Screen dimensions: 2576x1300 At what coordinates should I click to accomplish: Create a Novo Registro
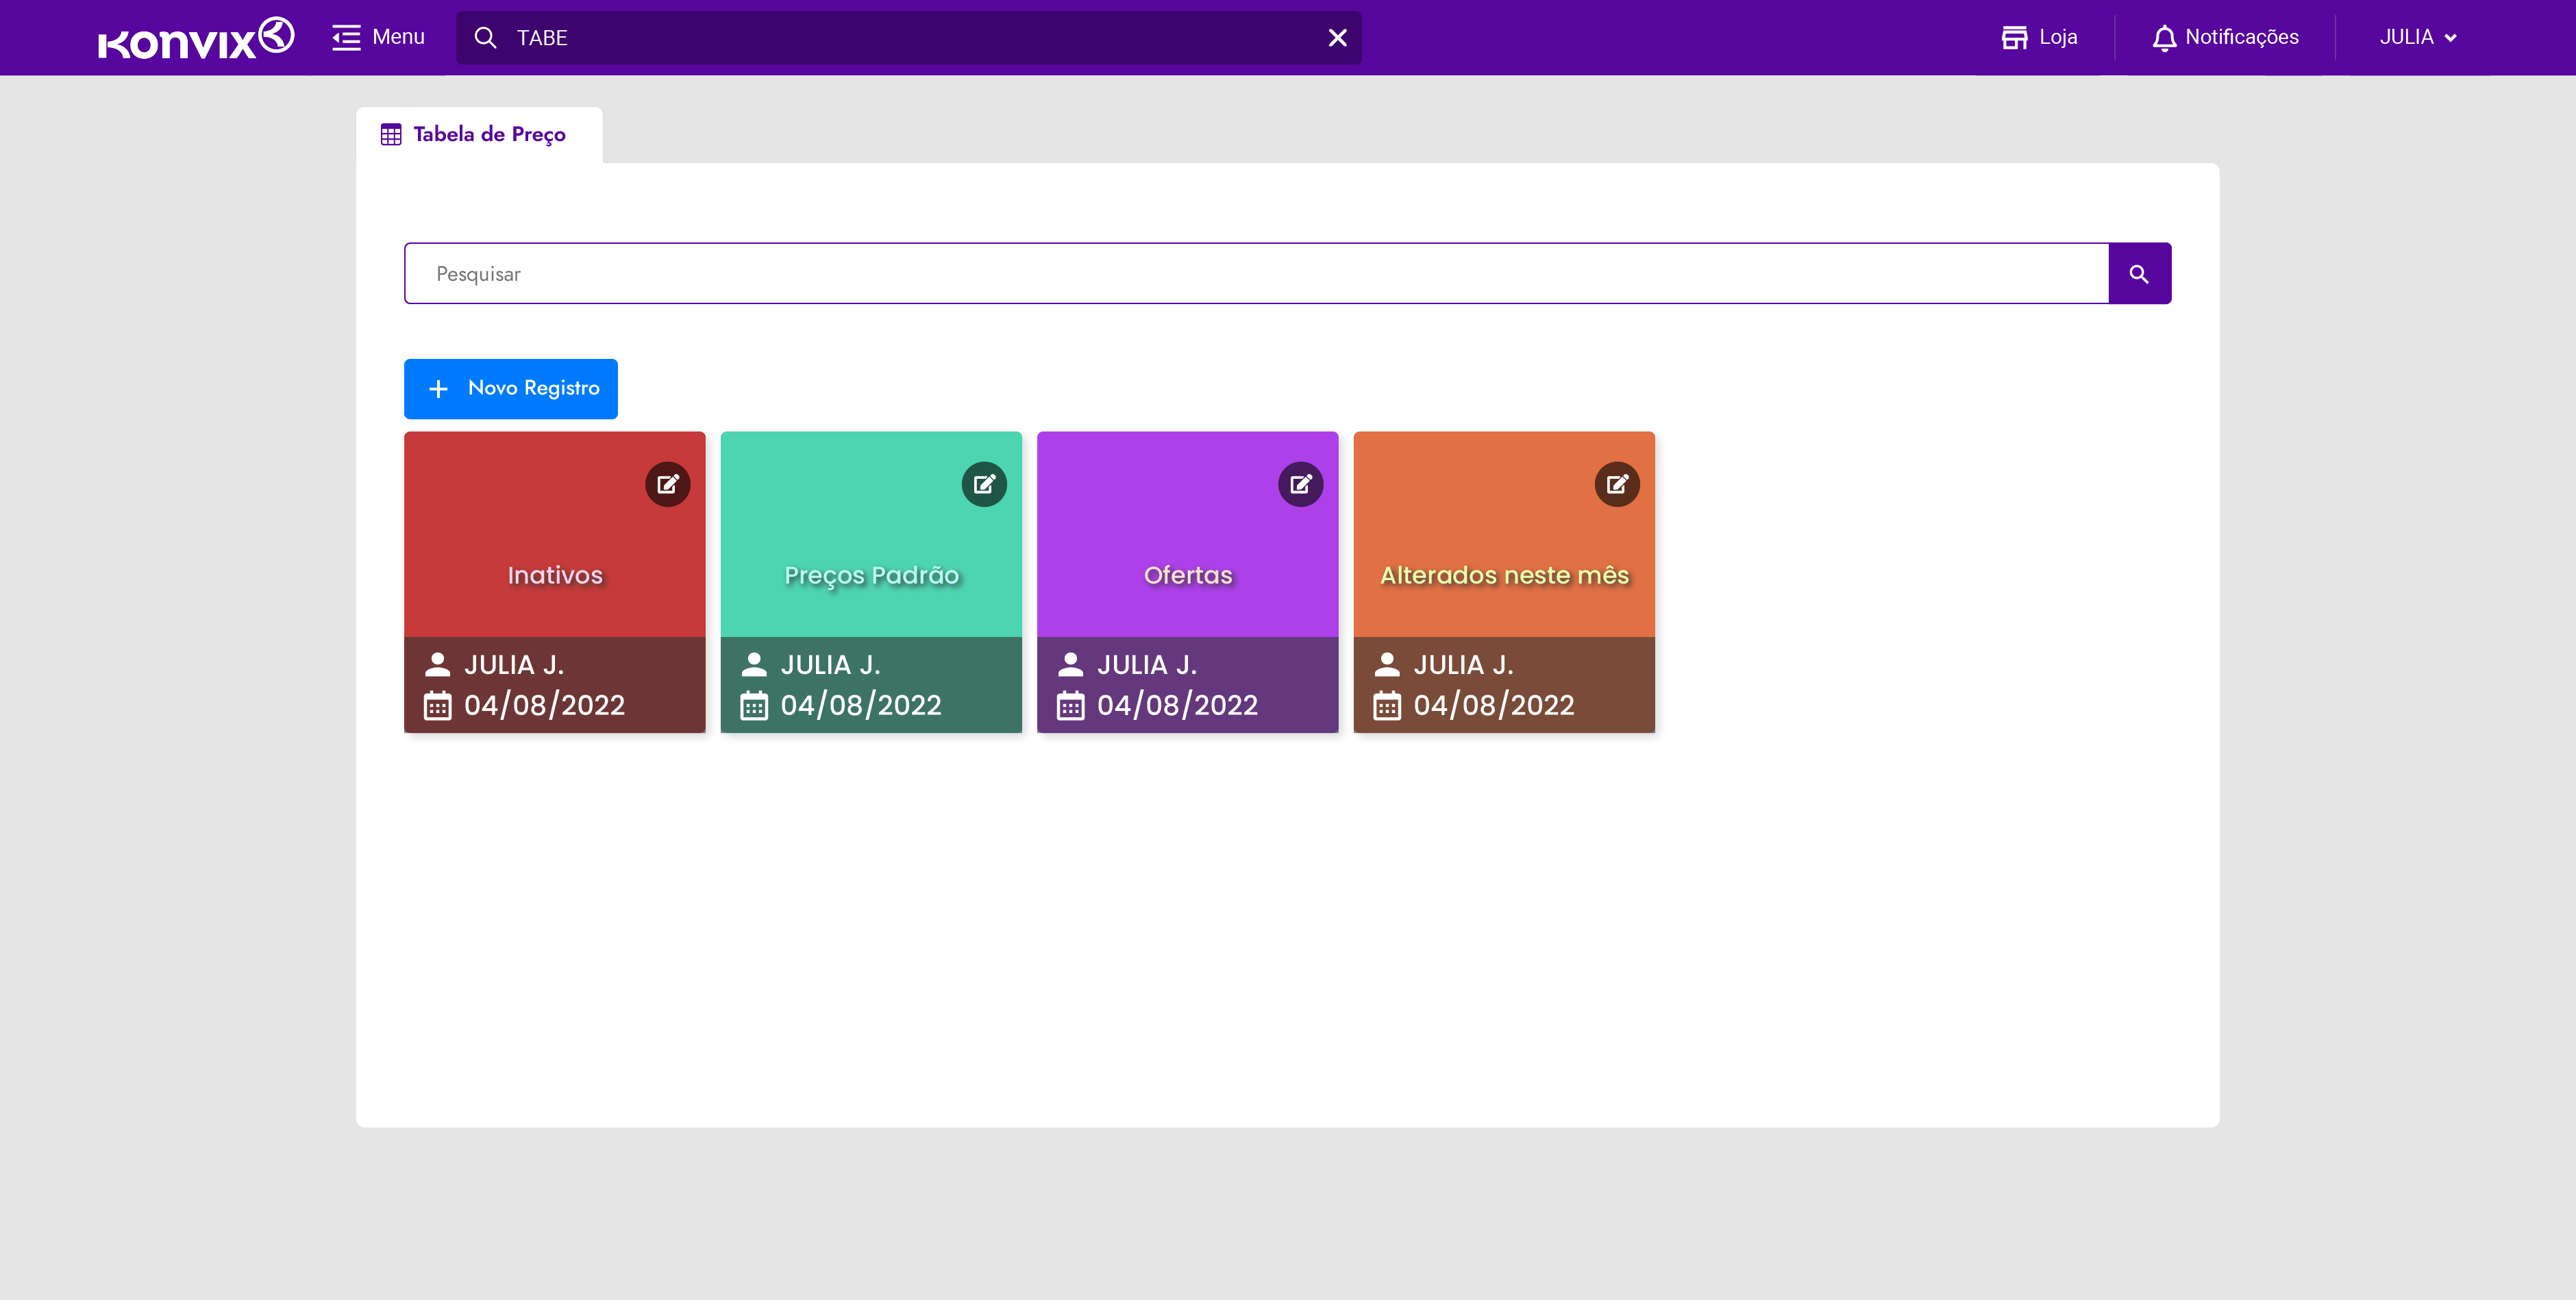pos(510,388)
